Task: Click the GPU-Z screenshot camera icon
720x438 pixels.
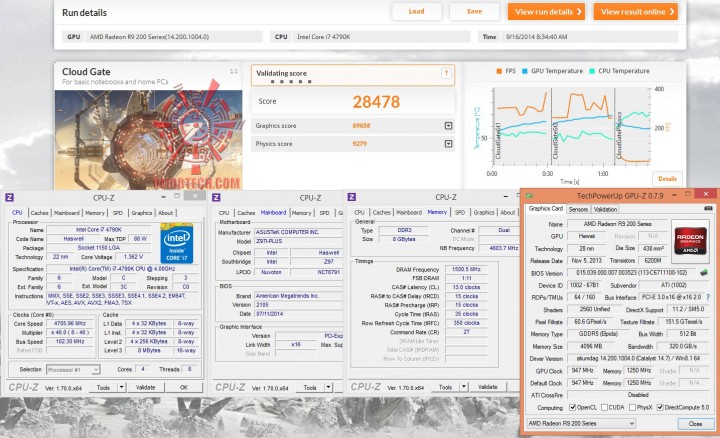Action: pos(709,208)
